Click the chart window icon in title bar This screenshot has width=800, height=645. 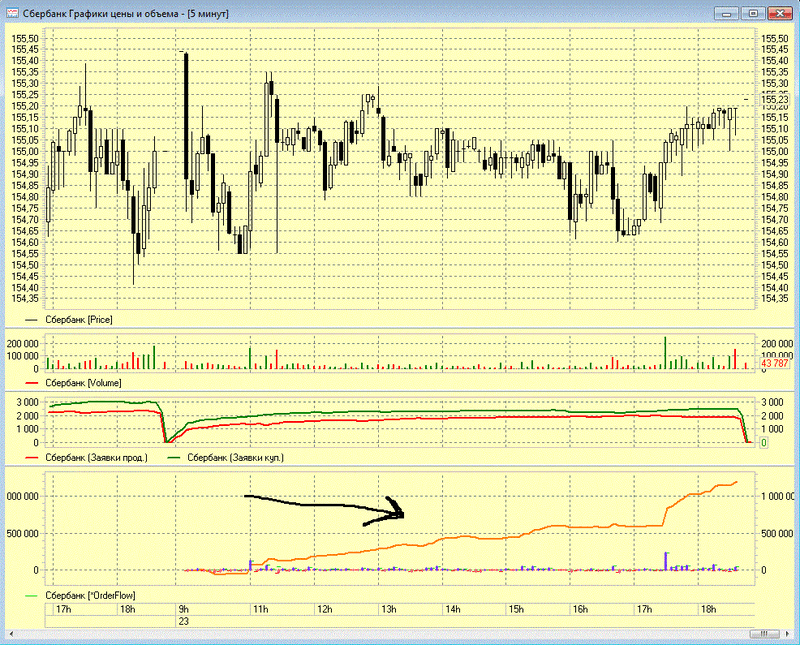point(13,13)
